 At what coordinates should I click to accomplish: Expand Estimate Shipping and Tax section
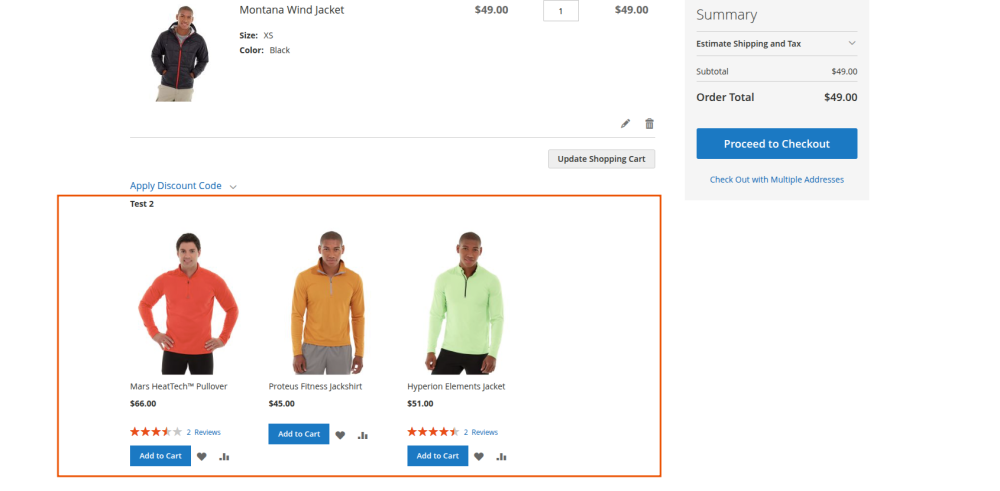tap(776, 44)
